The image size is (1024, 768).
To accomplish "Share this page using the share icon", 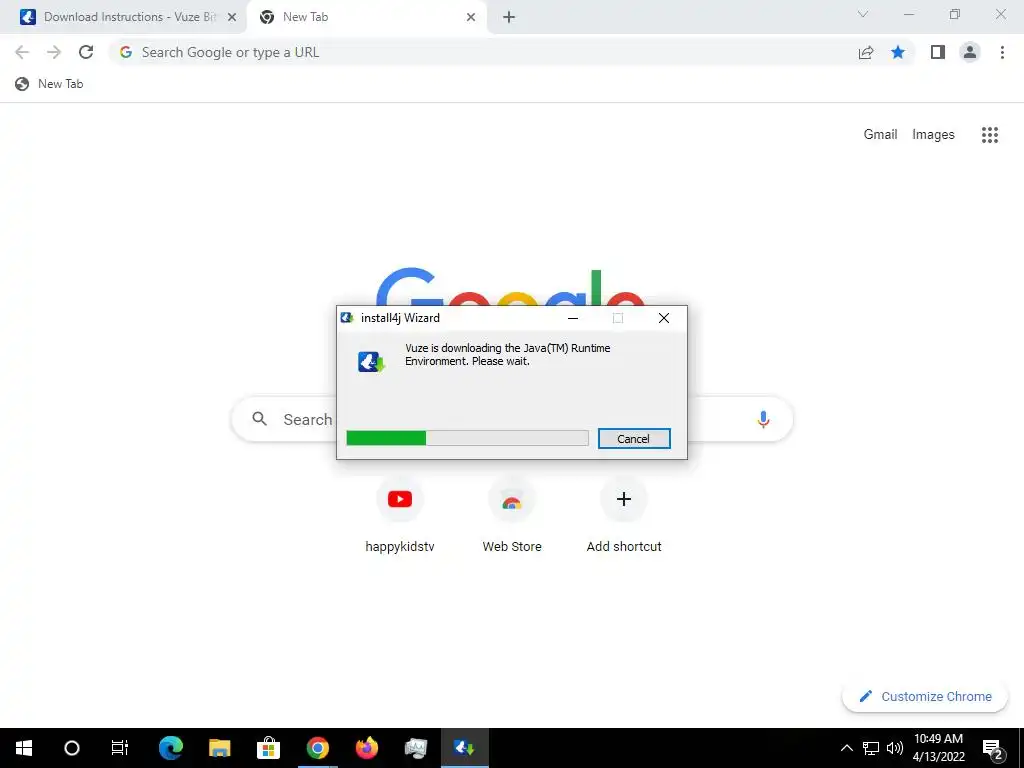I will pyautogui.click(x=866, y=52).
